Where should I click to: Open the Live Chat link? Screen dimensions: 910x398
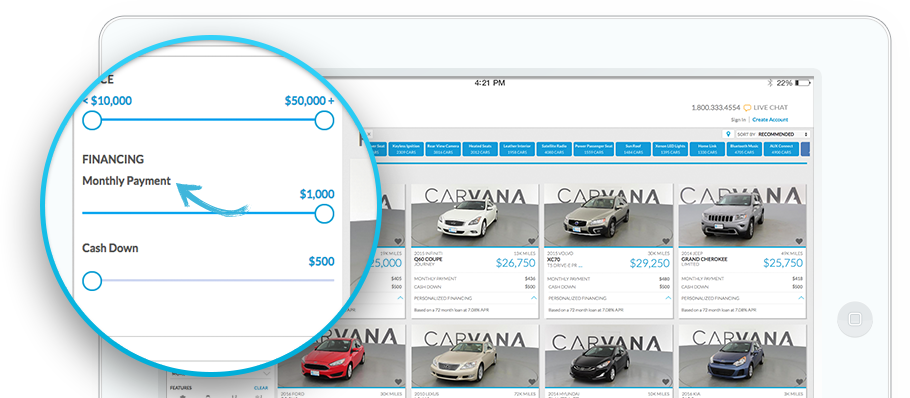pyautogui.click(x=771, y=108)
